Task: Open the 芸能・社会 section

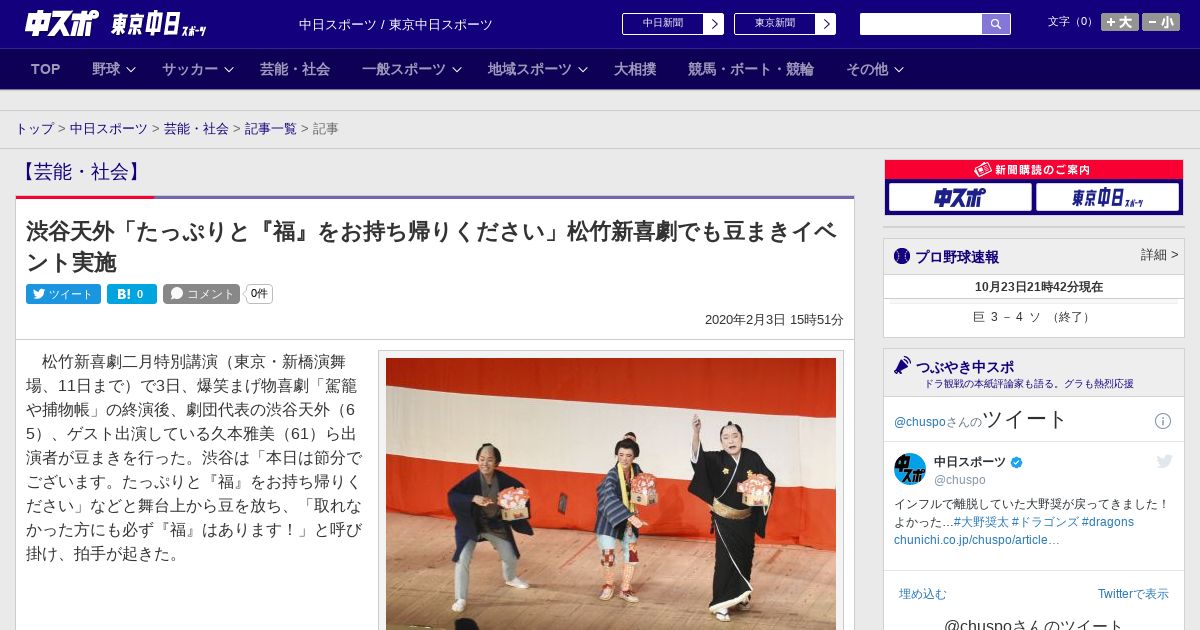Action: 295,69
